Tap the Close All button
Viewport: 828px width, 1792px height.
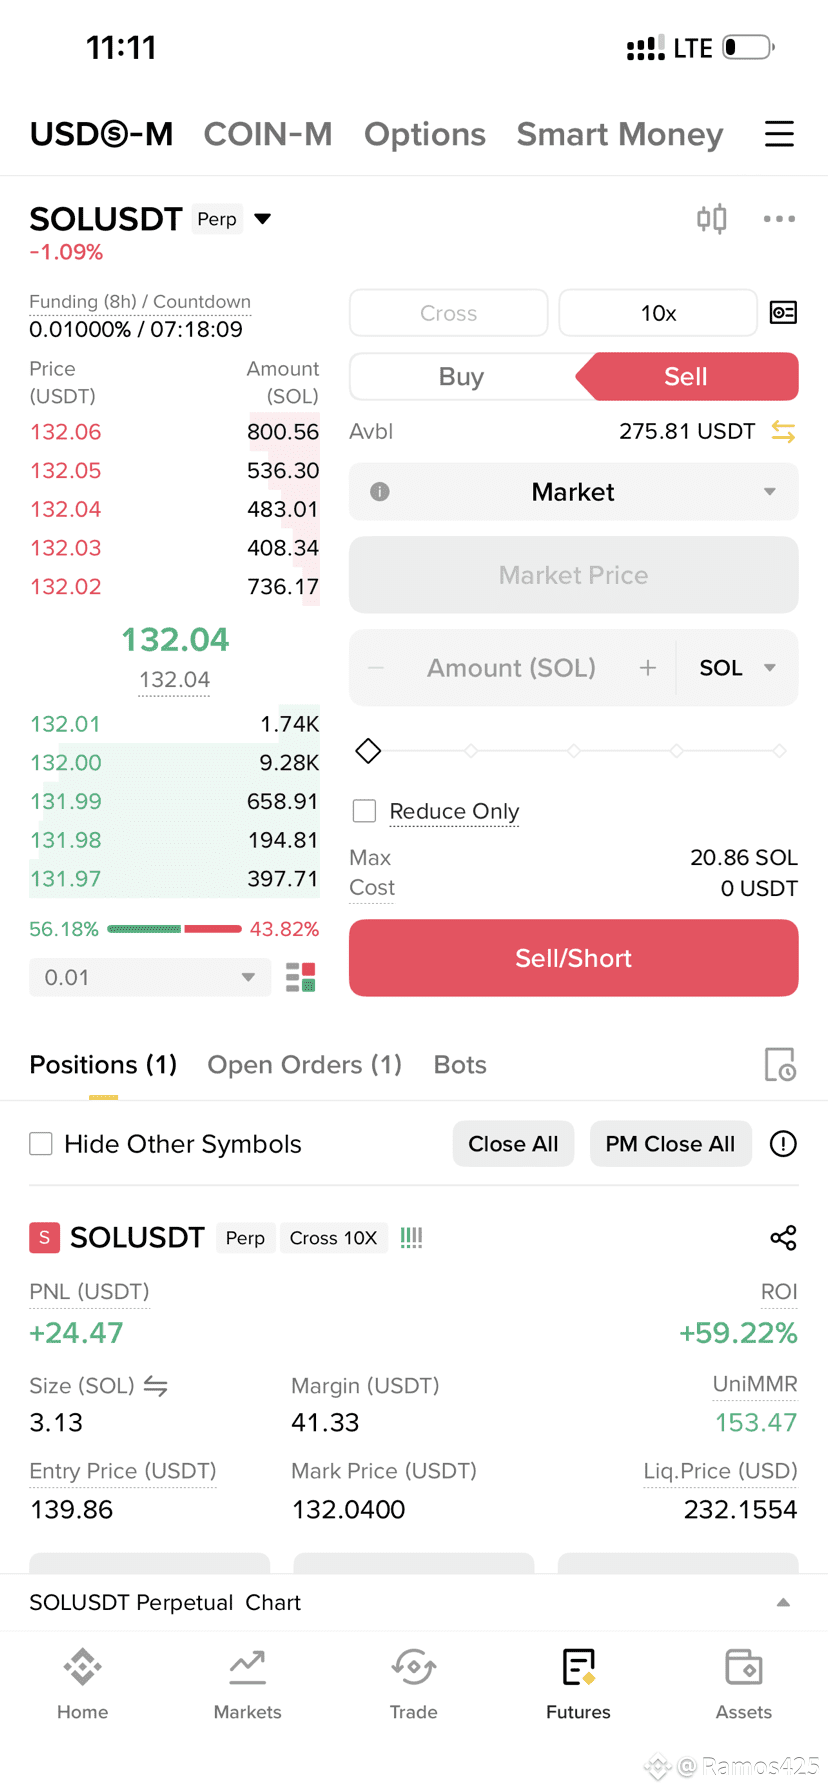click(x=513, y=1144)
